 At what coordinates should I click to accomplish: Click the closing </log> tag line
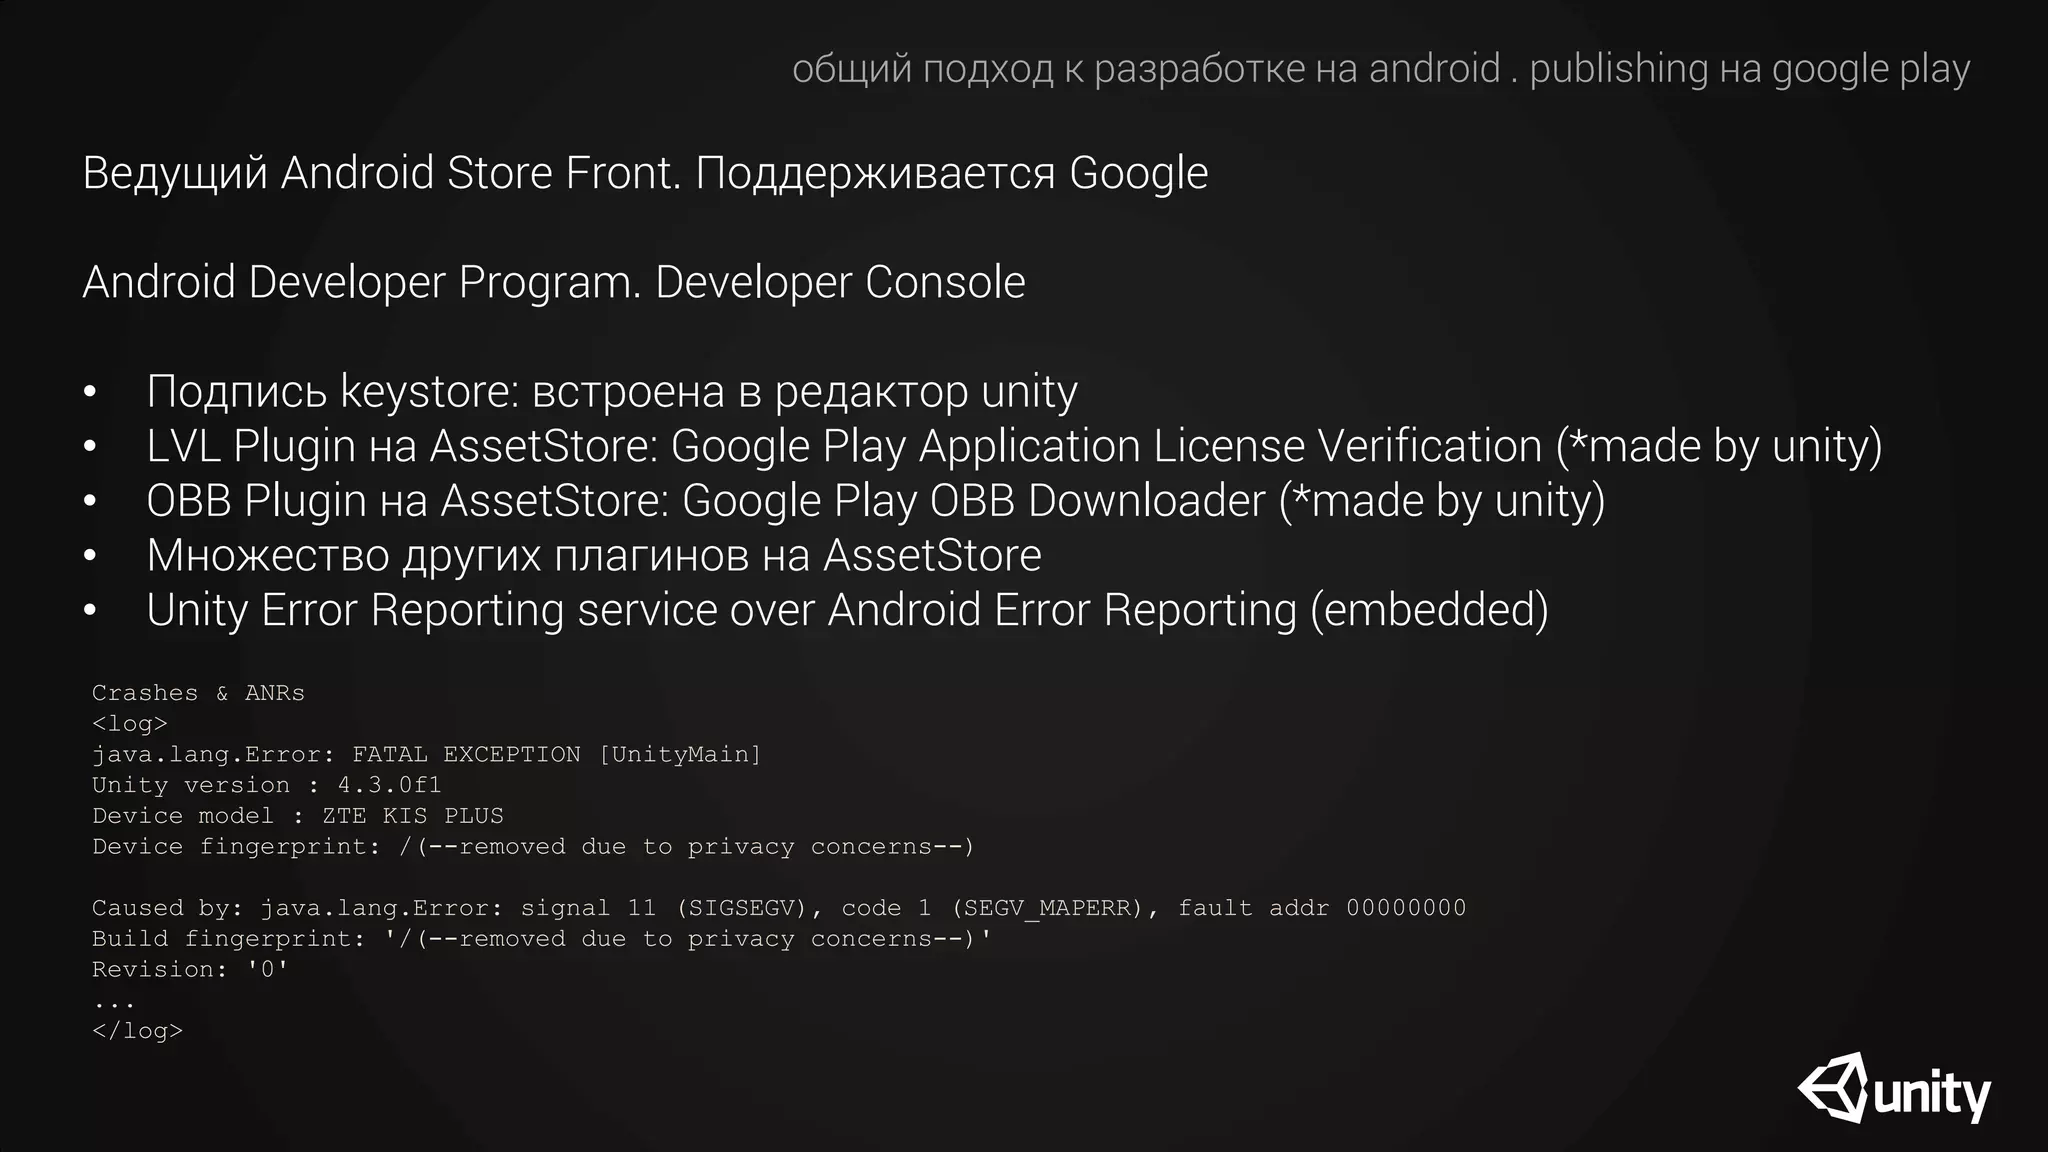pyautogui.click(x=138, y=1031)
